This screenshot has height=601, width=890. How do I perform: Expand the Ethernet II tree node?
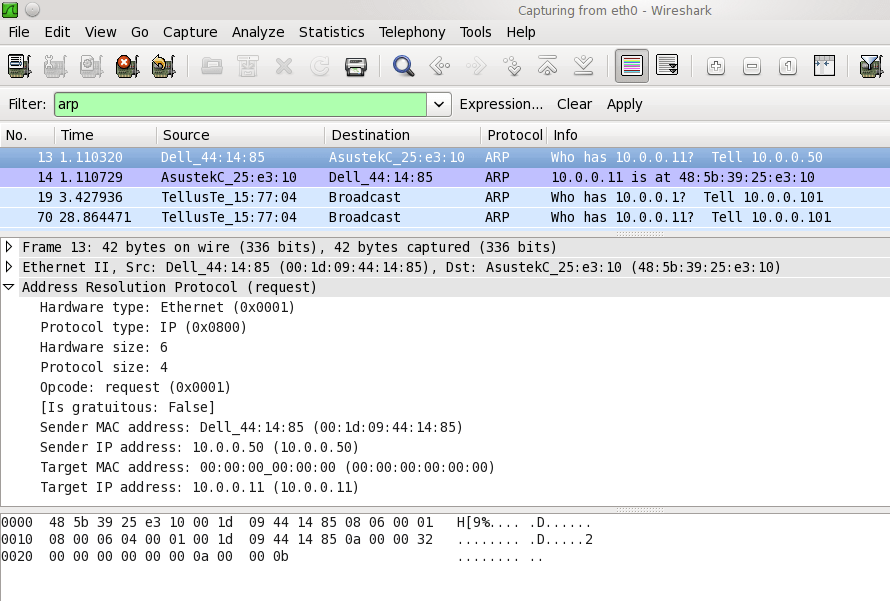(x=9, y=267)
